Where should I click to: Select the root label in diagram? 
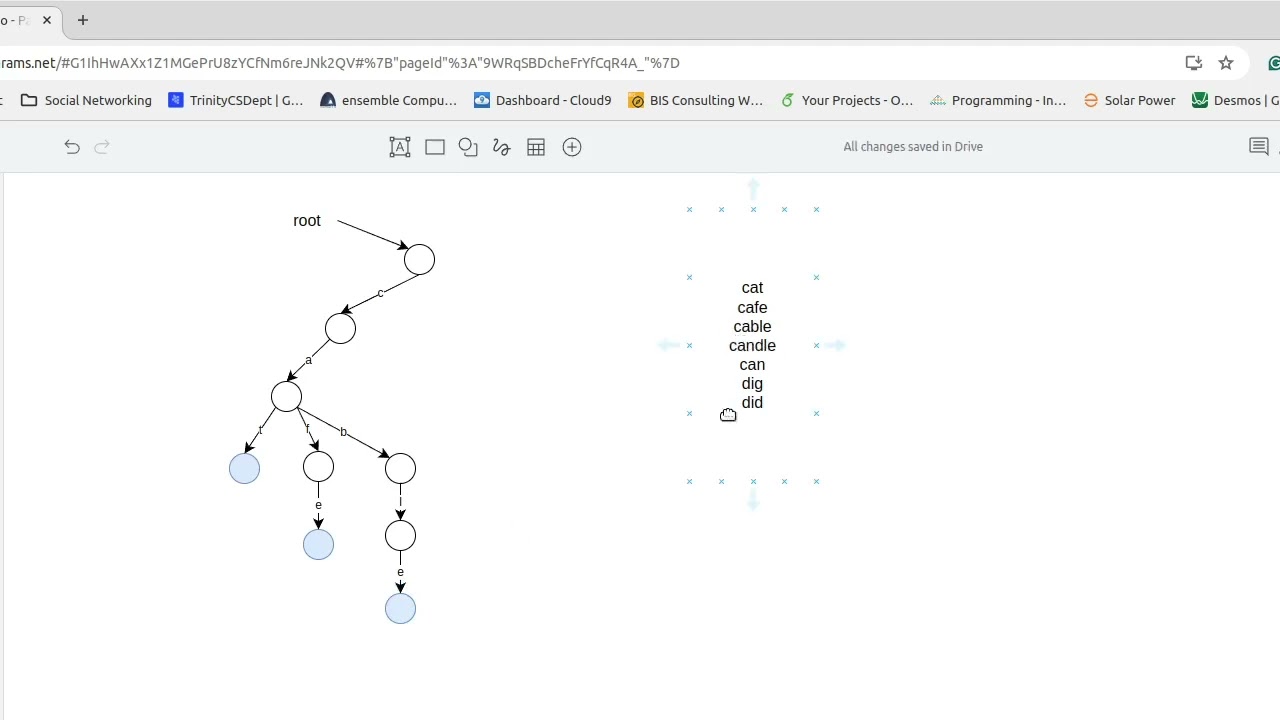(x=307, y=221)
